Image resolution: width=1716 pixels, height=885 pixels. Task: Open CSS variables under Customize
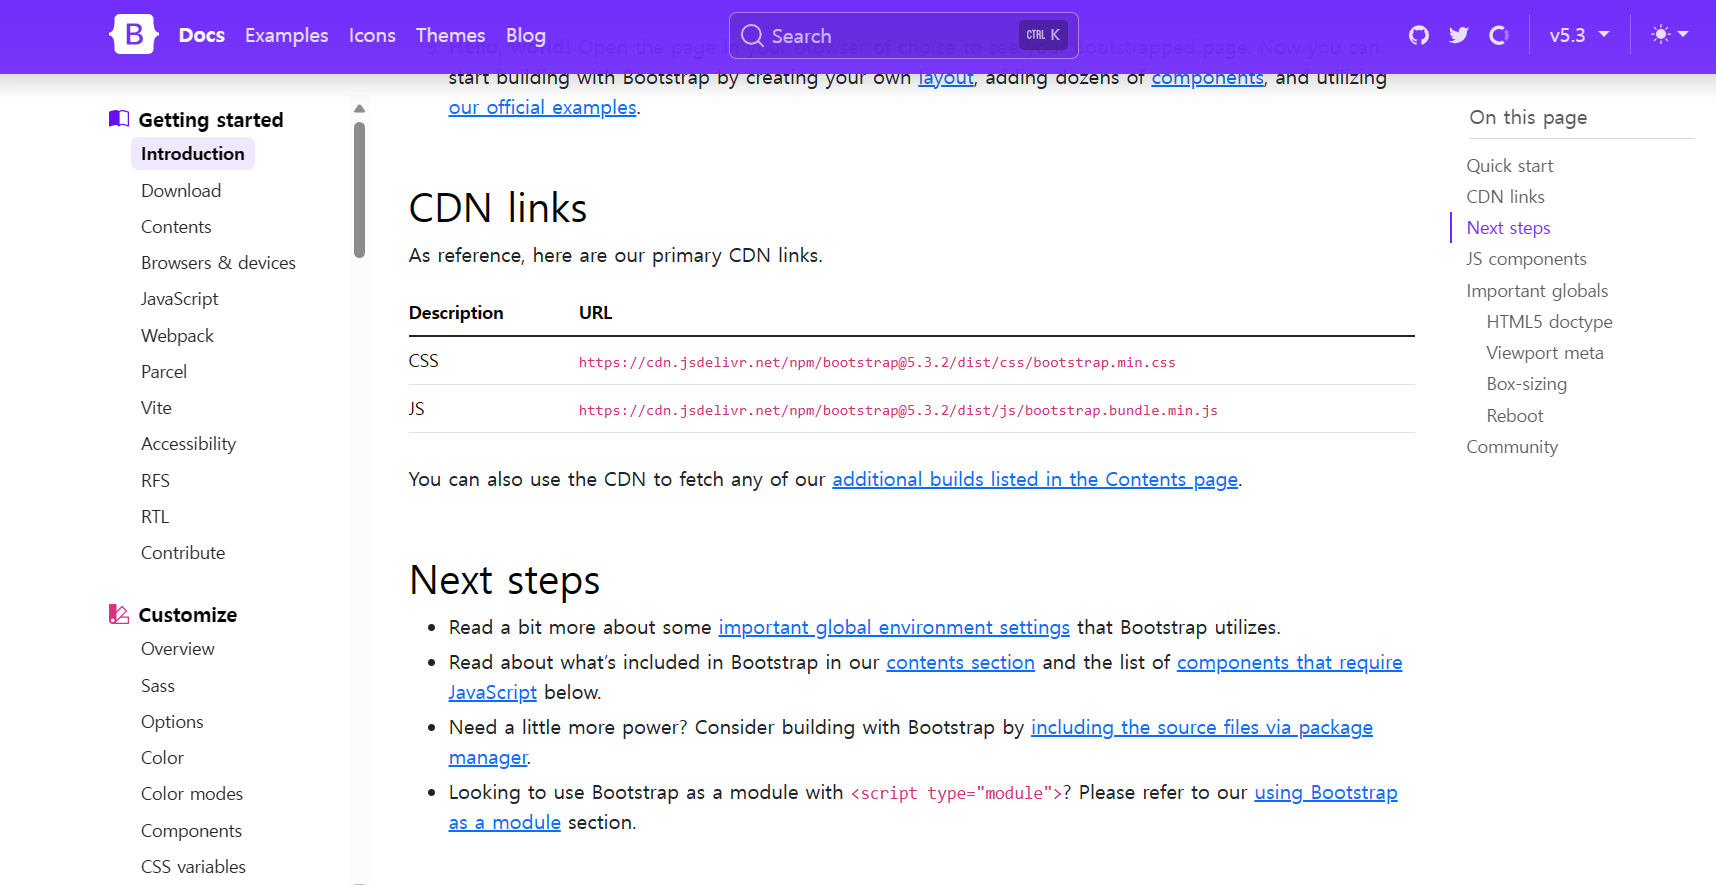pyautogui.click(x=193, y=867)
